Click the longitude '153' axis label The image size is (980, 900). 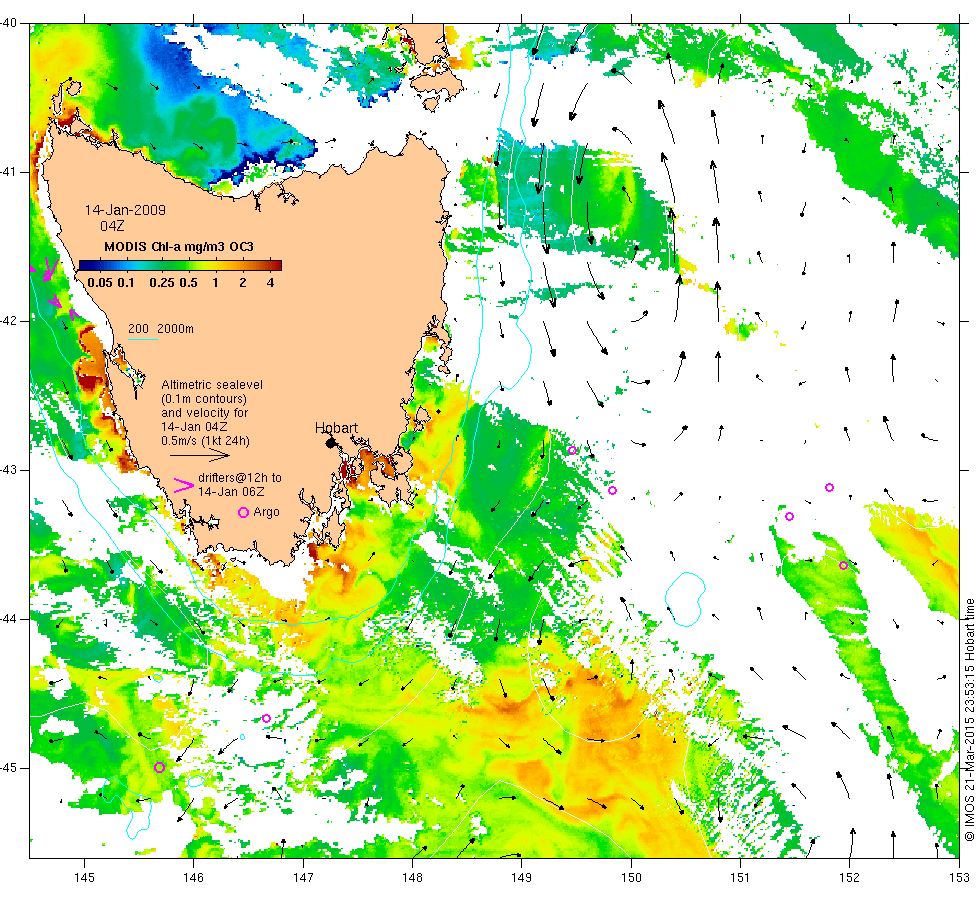coord(959,878)
